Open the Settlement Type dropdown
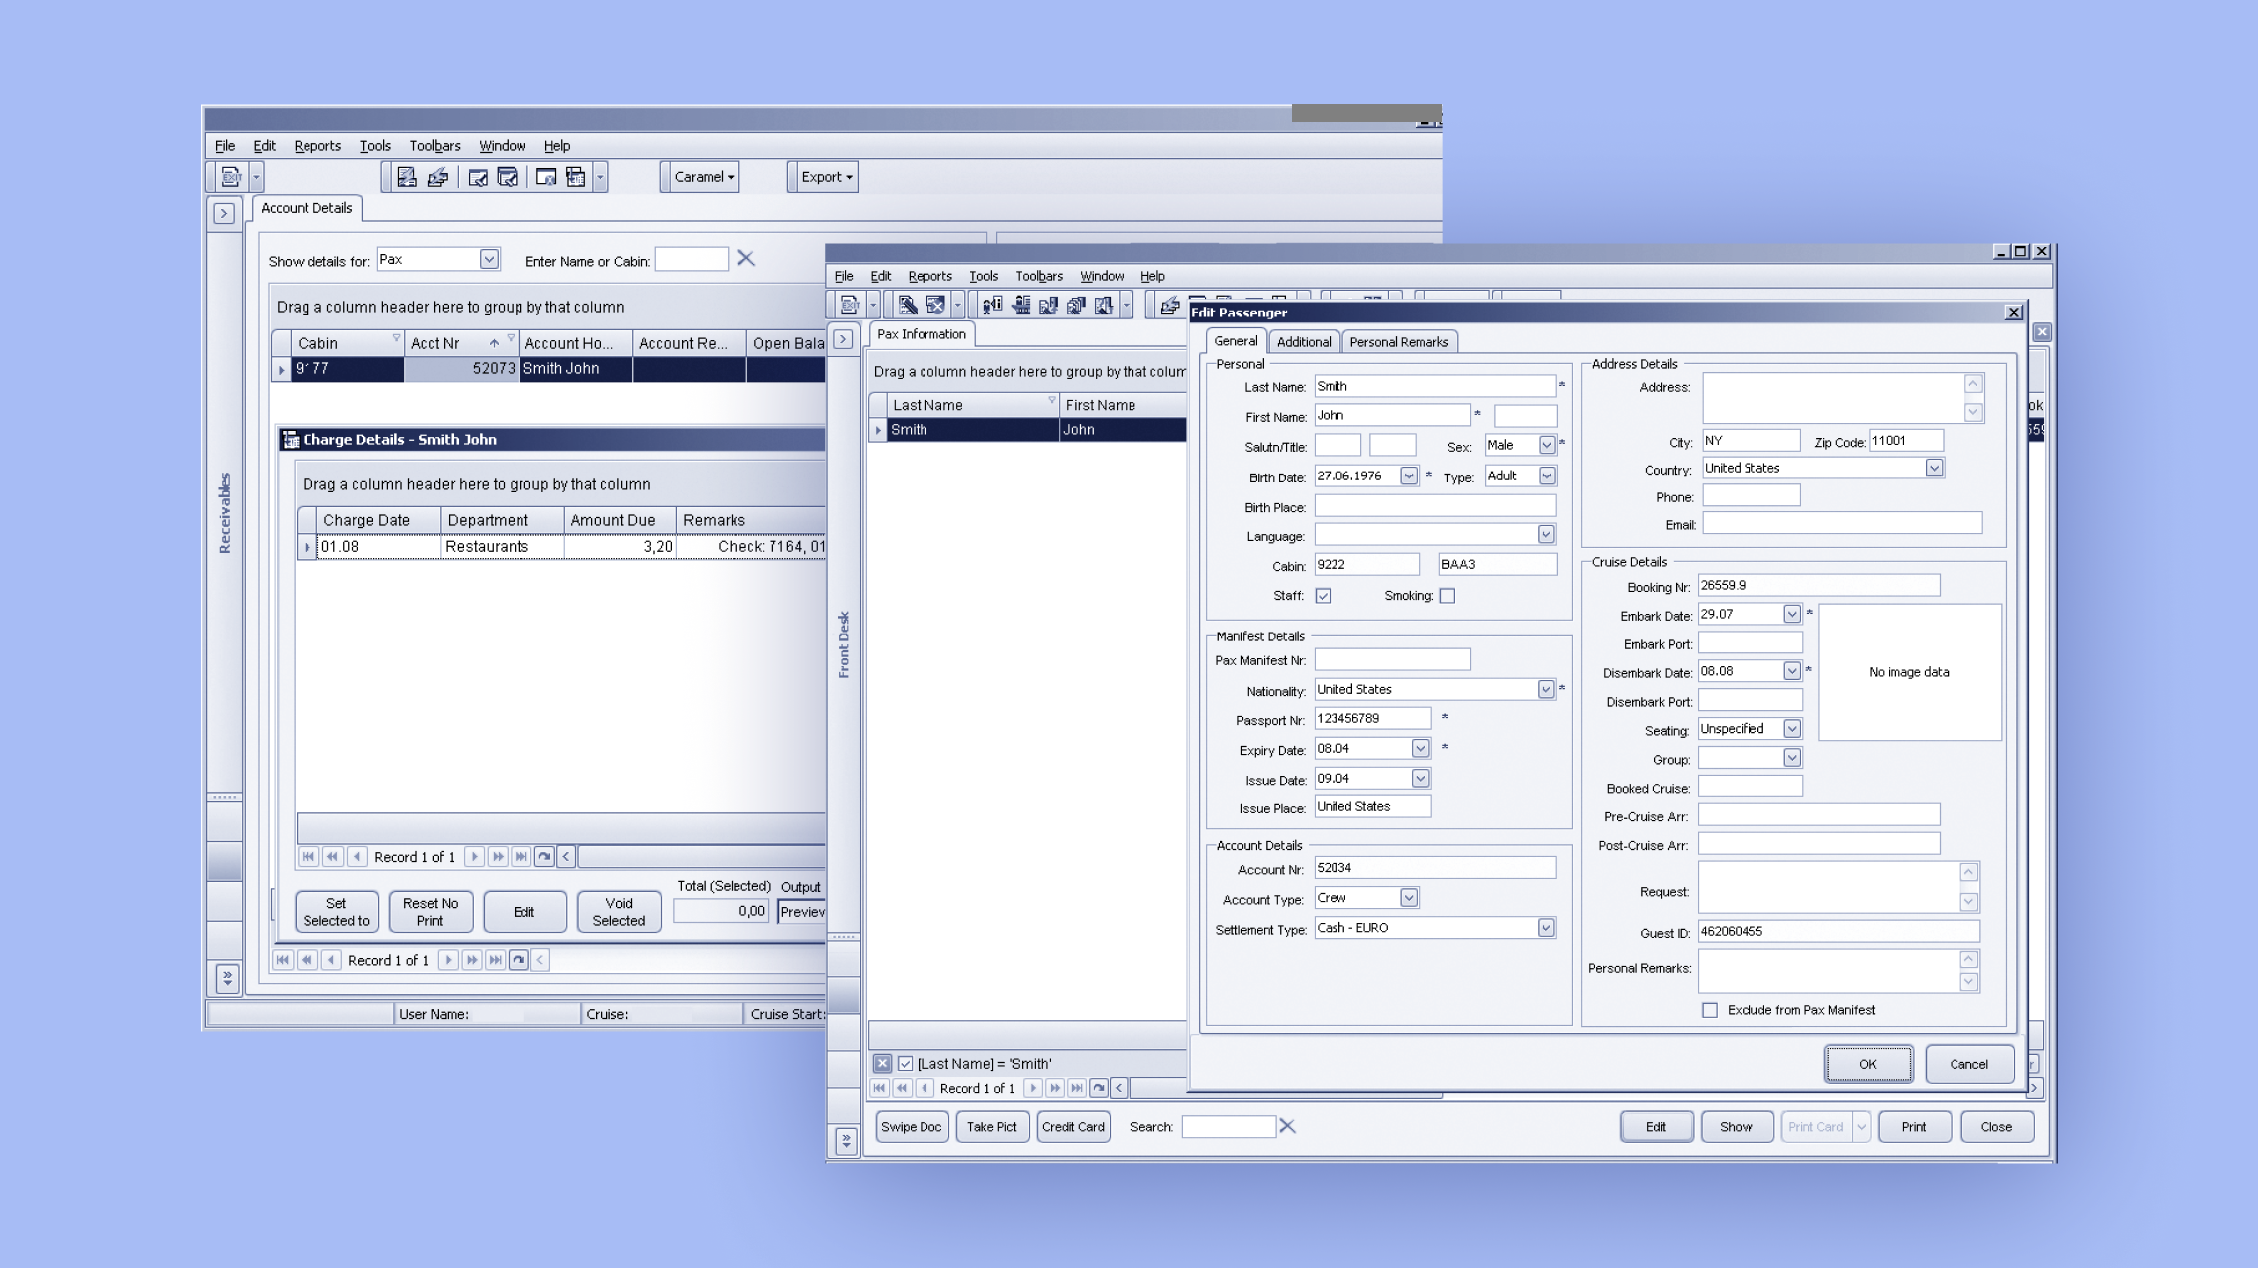This screenshot has height=1268, width=2258. 1546,928
